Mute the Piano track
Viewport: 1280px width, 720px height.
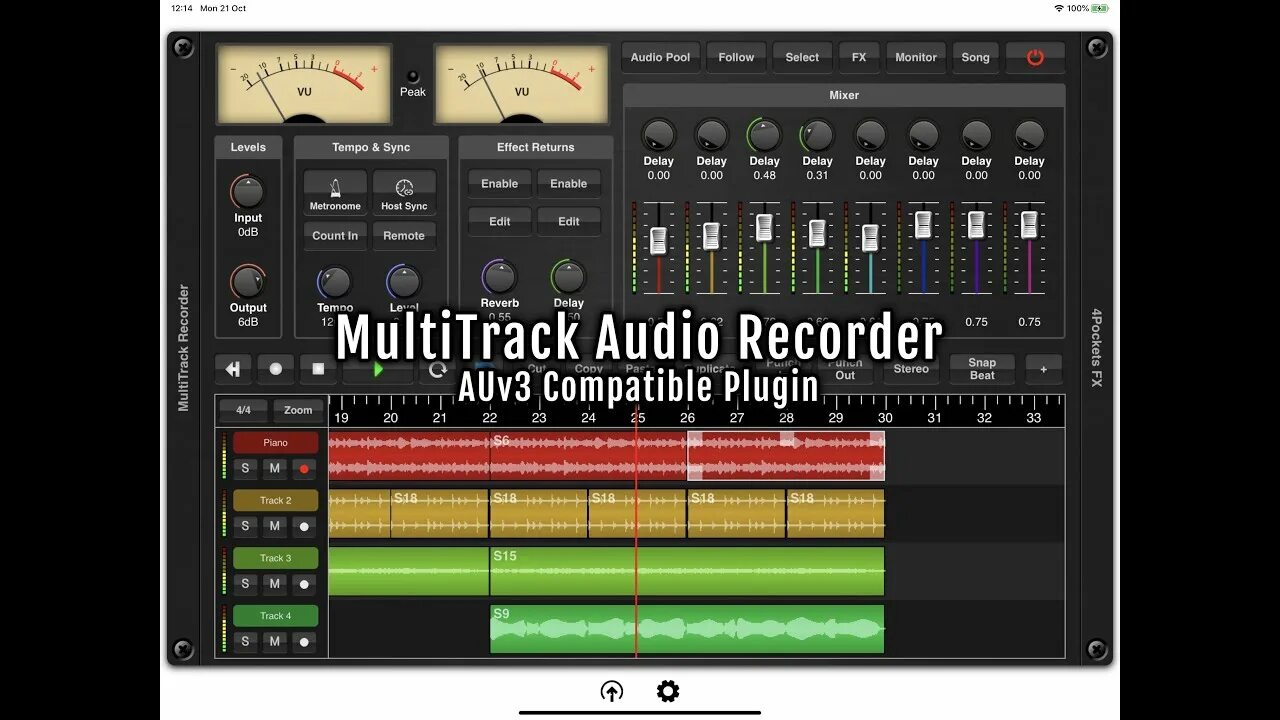[x=275, y=468]
